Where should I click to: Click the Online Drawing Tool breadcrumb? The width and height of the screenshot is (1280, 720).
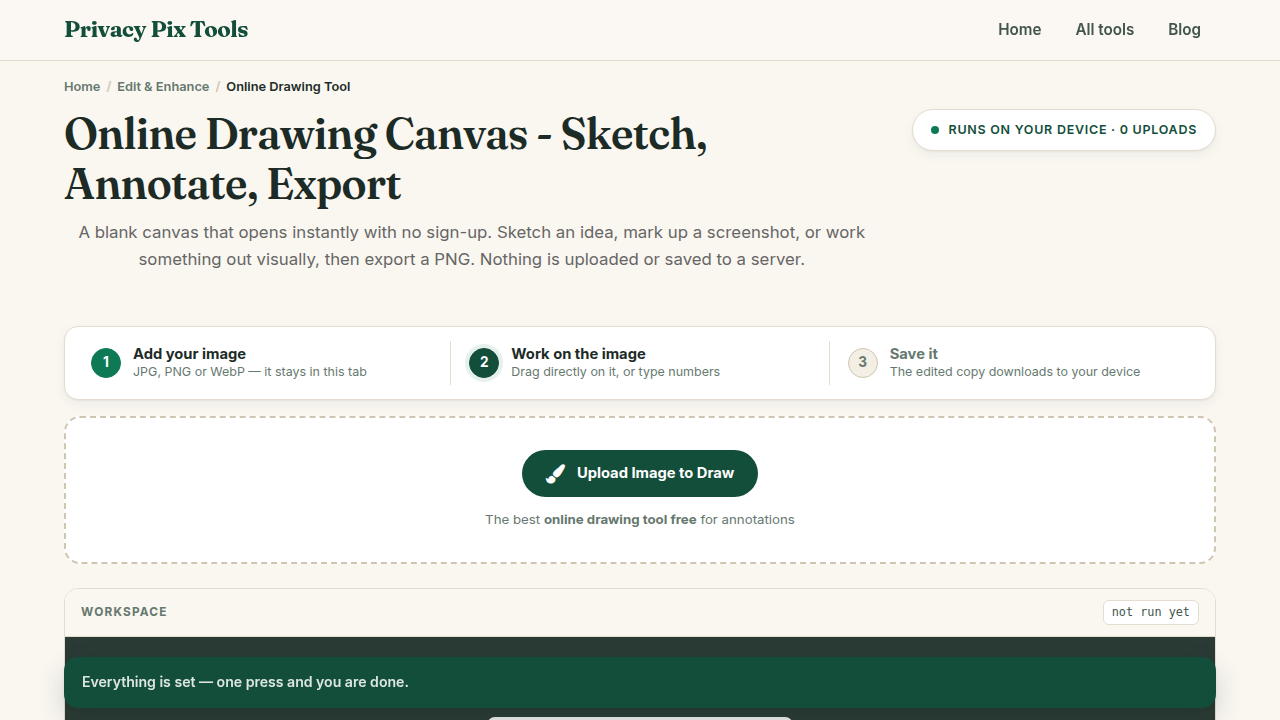click(x=288, y=87)
